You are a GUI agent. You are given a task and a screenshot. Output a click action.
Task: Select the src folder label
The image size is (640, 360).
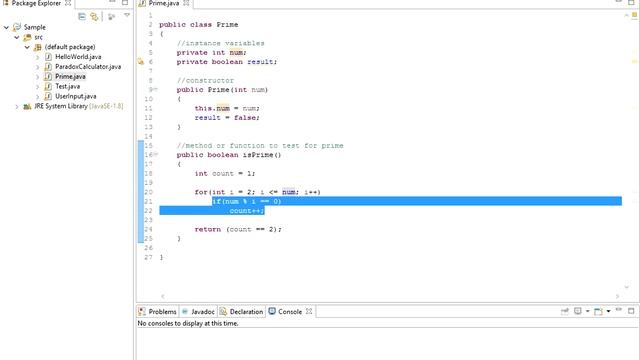38,37
